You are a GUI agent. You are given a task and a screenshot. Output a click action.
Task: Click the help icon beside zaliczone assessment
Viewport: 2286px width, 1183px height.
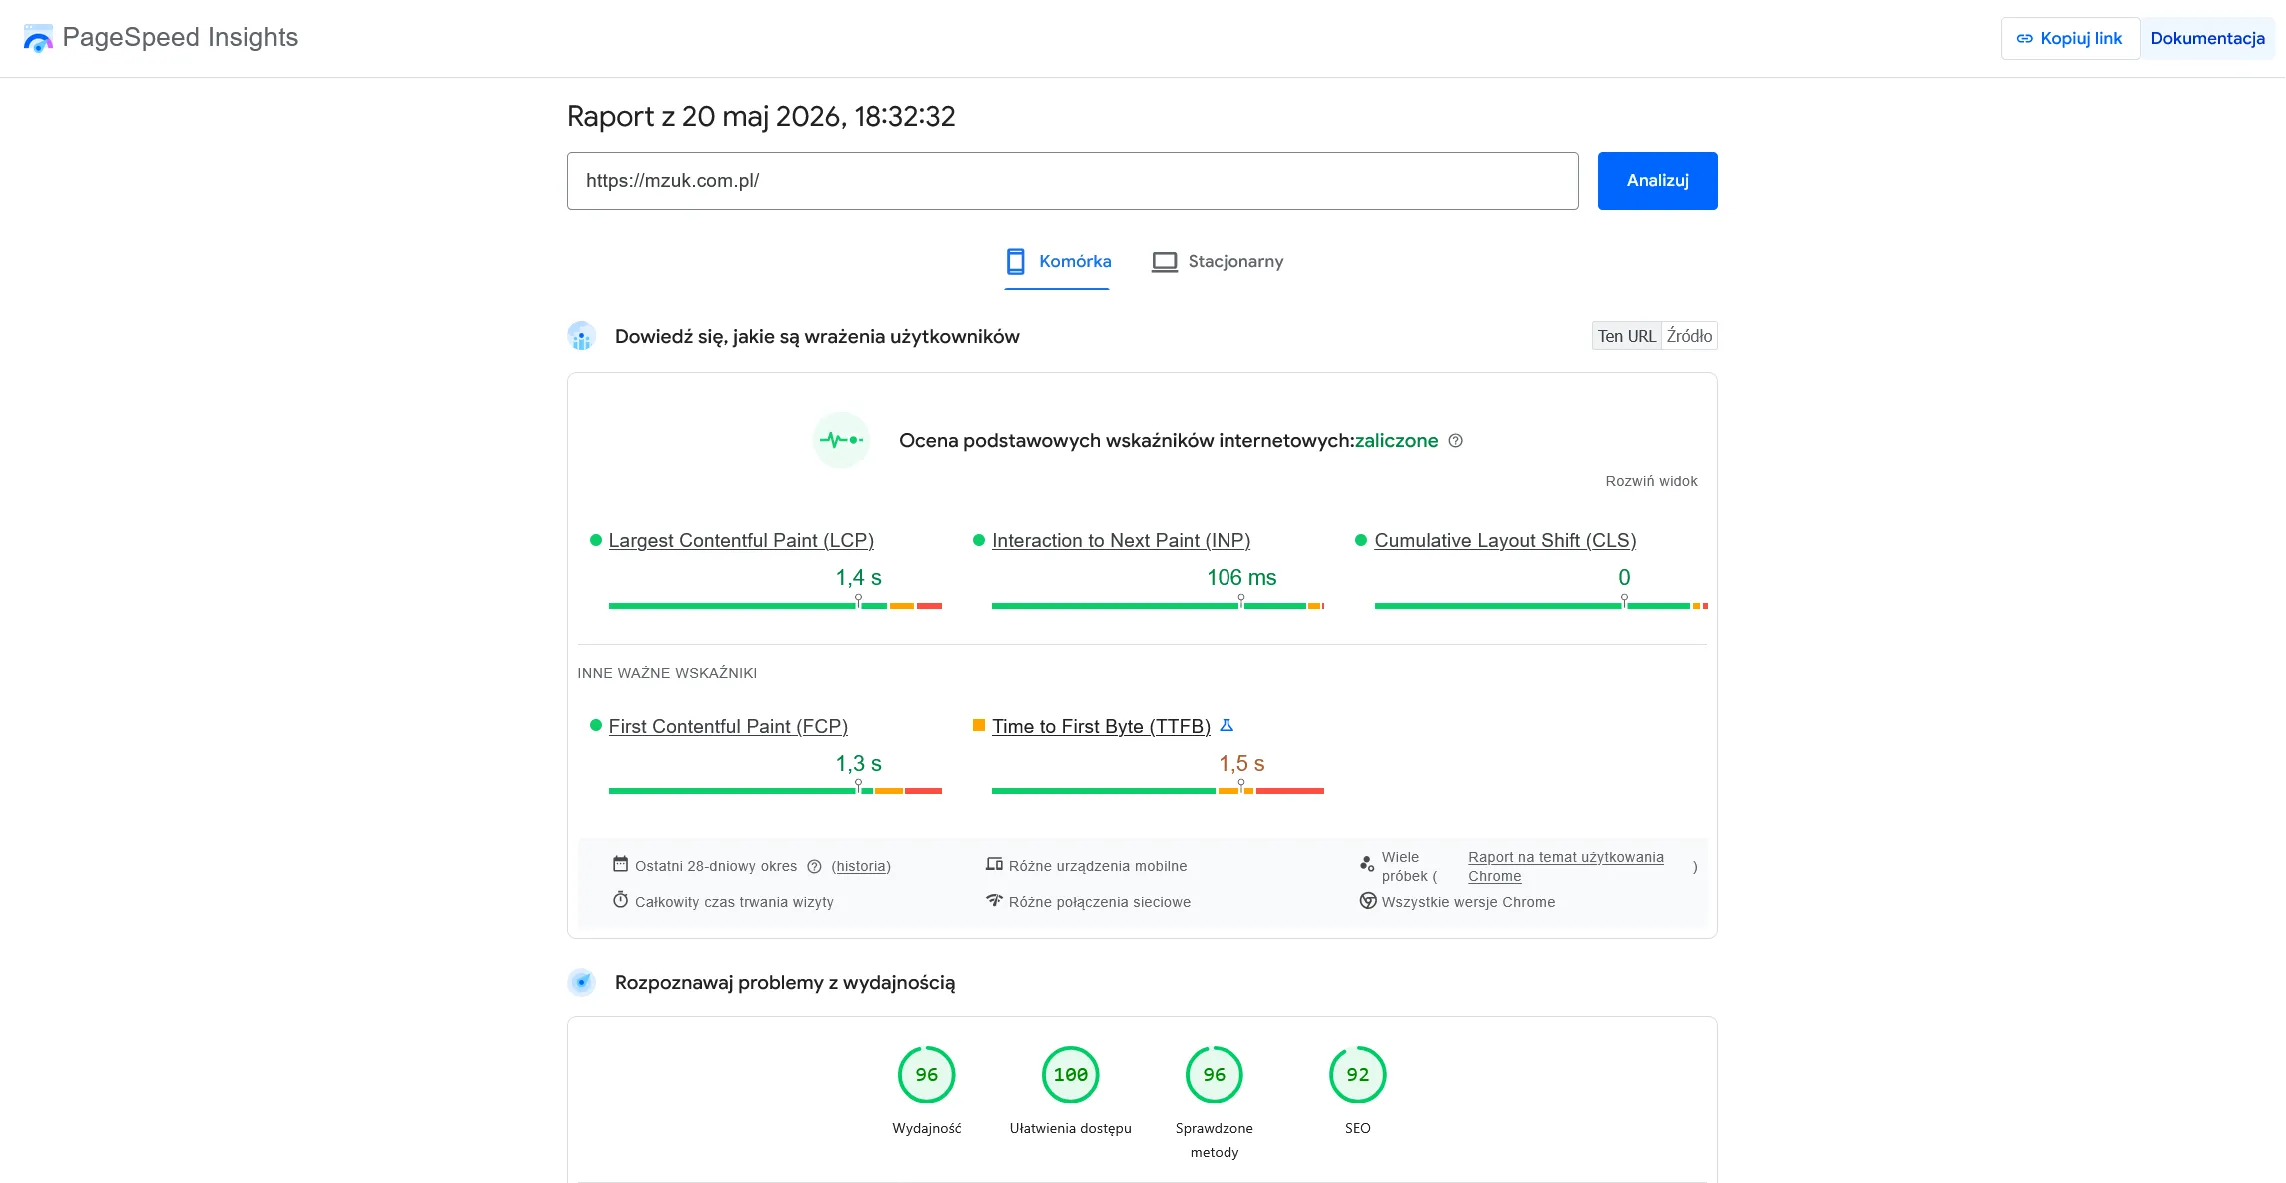pyautogui.click(x=1456, y=441)
